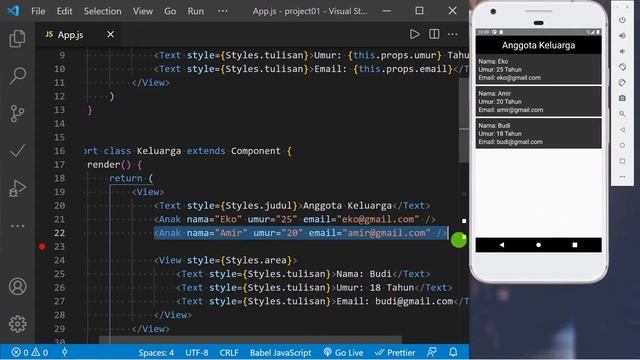
Task: Show hidden menus via title bar ellipsis
Action: pos(222,11)
